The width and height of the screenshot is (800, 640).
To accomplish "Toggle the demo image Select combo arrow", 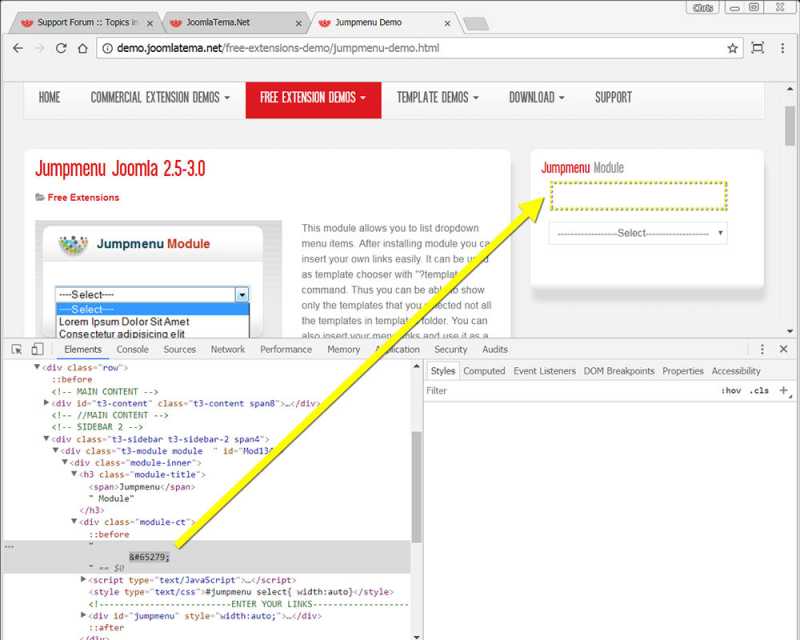I will pyautogui.click(x=242, y=294).
